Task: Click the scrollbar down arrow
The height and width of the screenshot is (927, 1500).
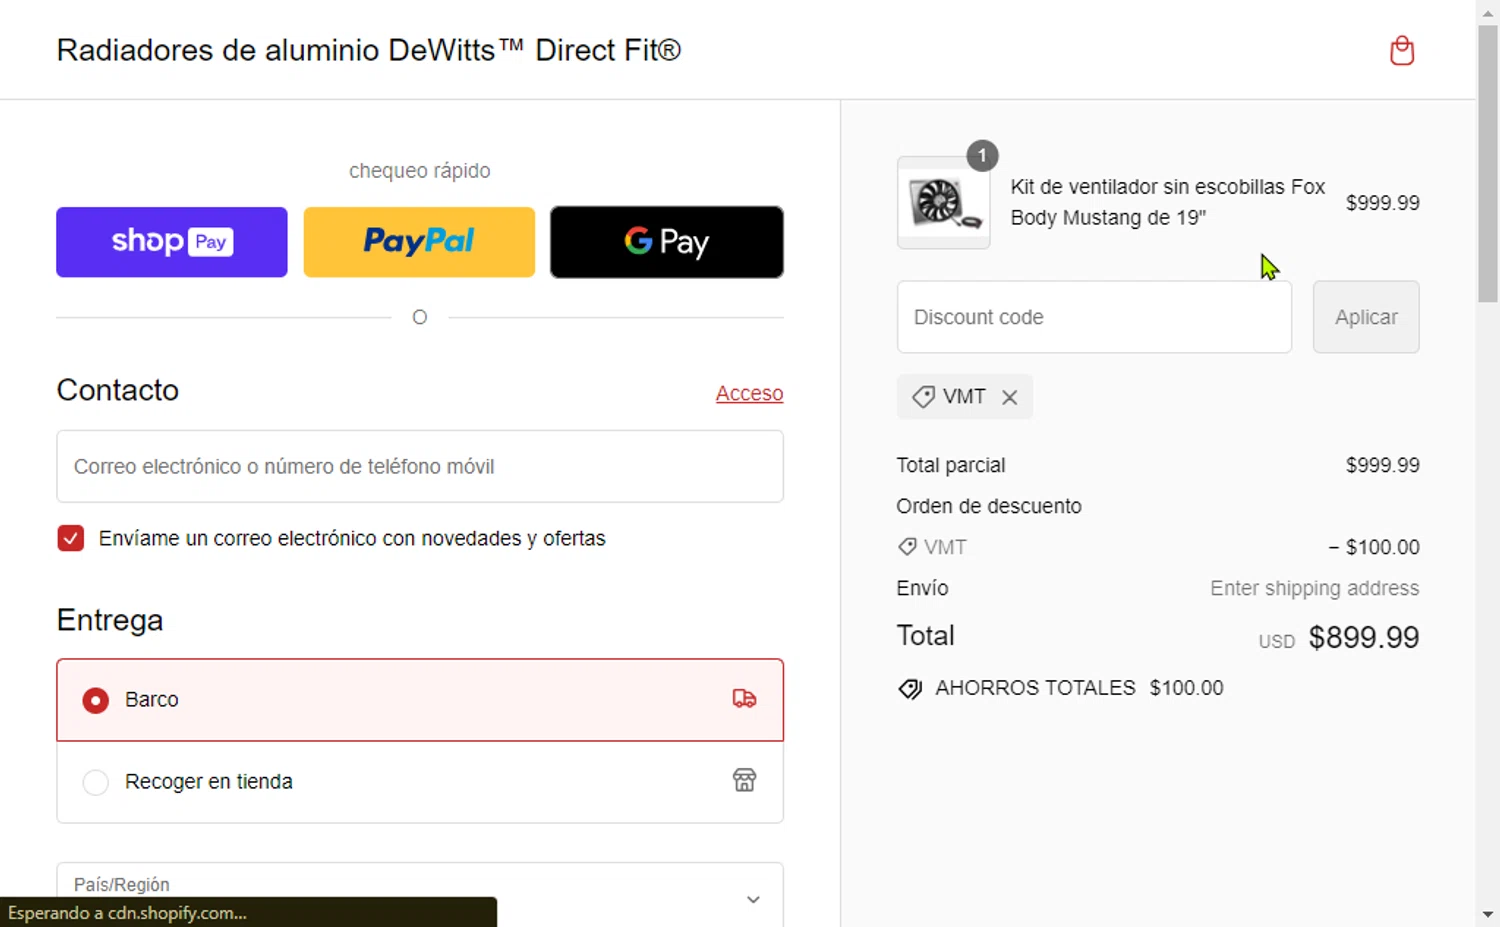Action: tap(1488, 914)
